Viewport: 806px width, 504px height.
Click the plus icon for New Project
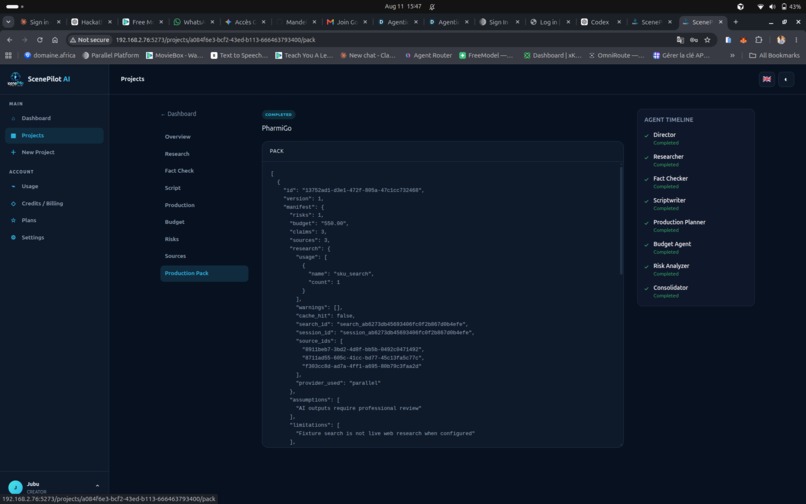(13, 152)
